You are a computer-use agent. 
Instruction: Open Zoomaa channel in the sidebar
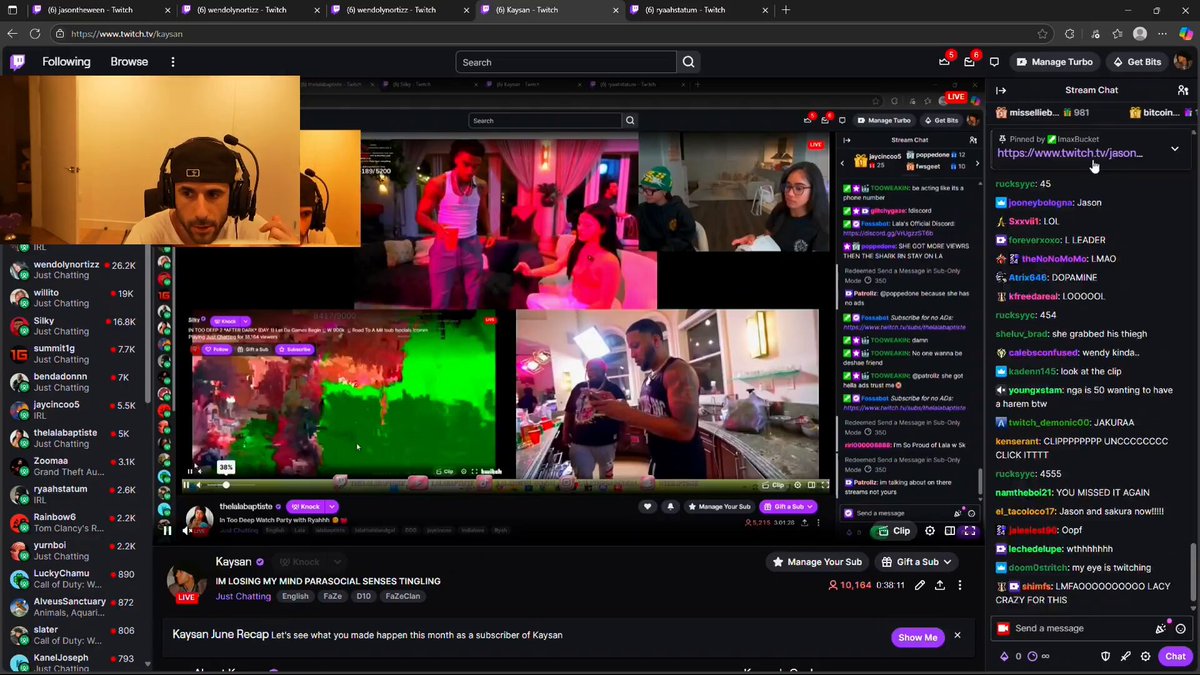click(76, 467)
